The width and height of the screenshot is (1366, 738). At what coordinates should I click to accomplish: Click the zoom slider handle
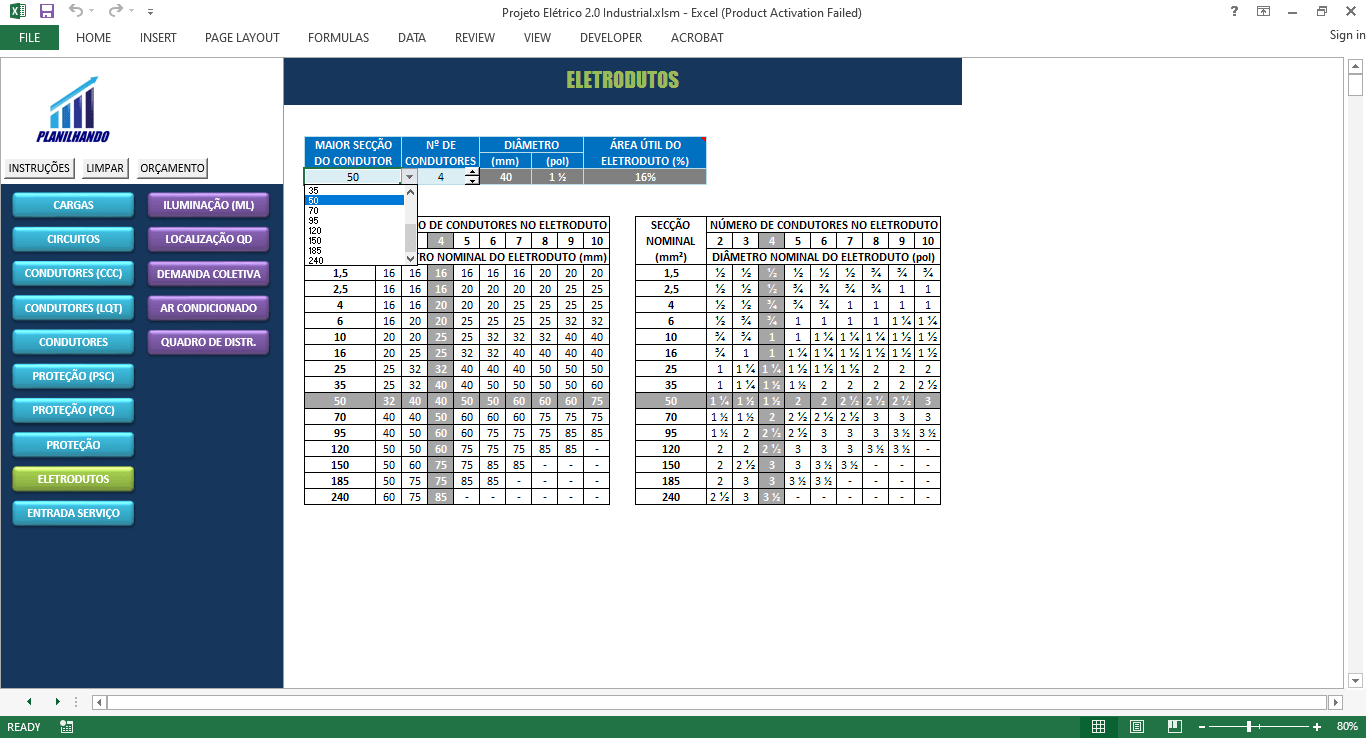point(1249,727)
